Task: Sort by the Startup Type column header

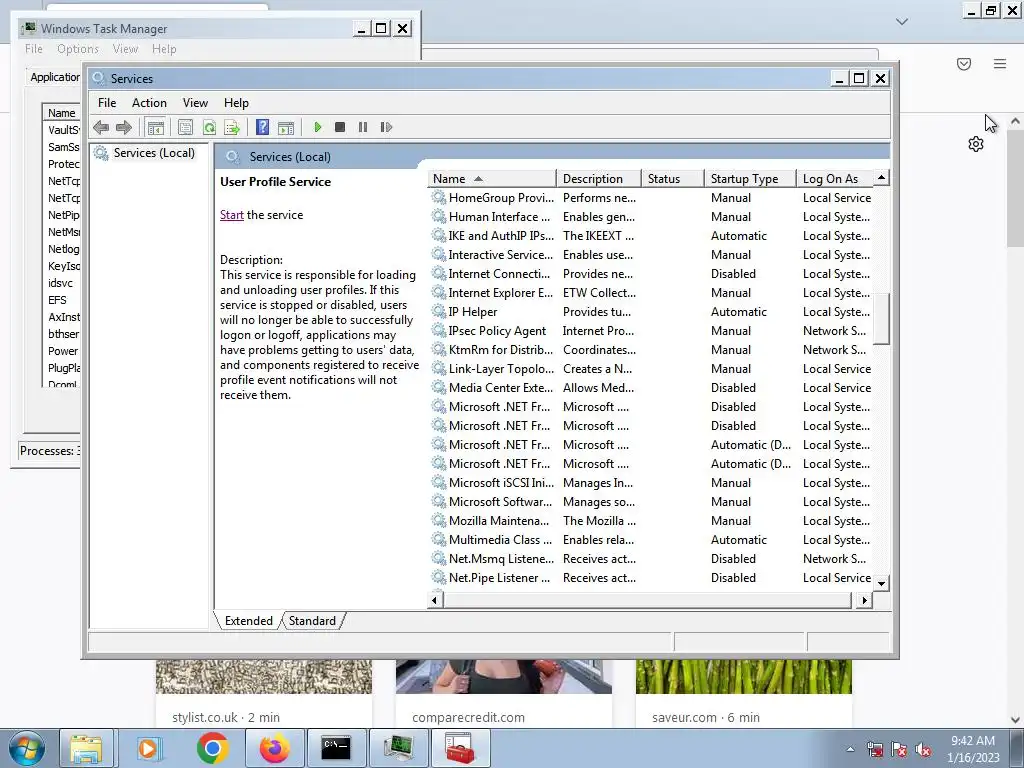Action: 750,178
